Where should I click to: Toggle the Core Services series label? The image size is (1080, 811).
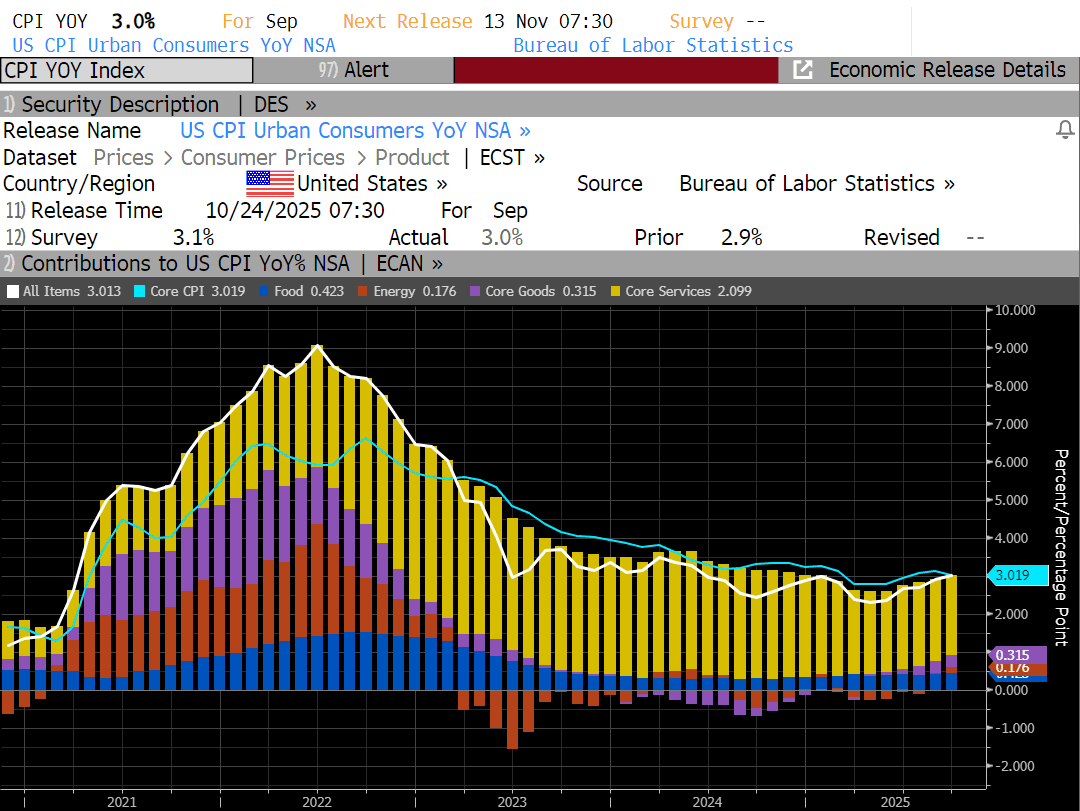688,291
